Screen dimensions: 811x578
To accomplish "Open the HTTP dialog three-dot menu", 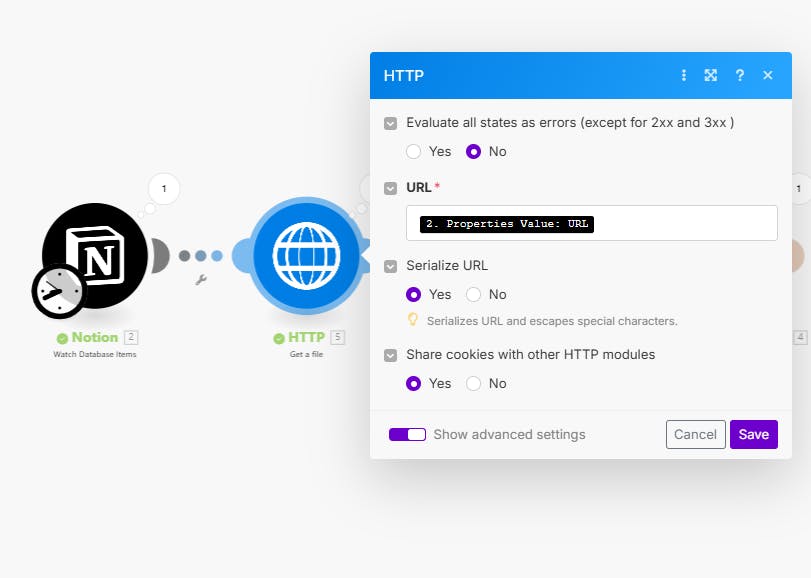I will pos(684,75).
